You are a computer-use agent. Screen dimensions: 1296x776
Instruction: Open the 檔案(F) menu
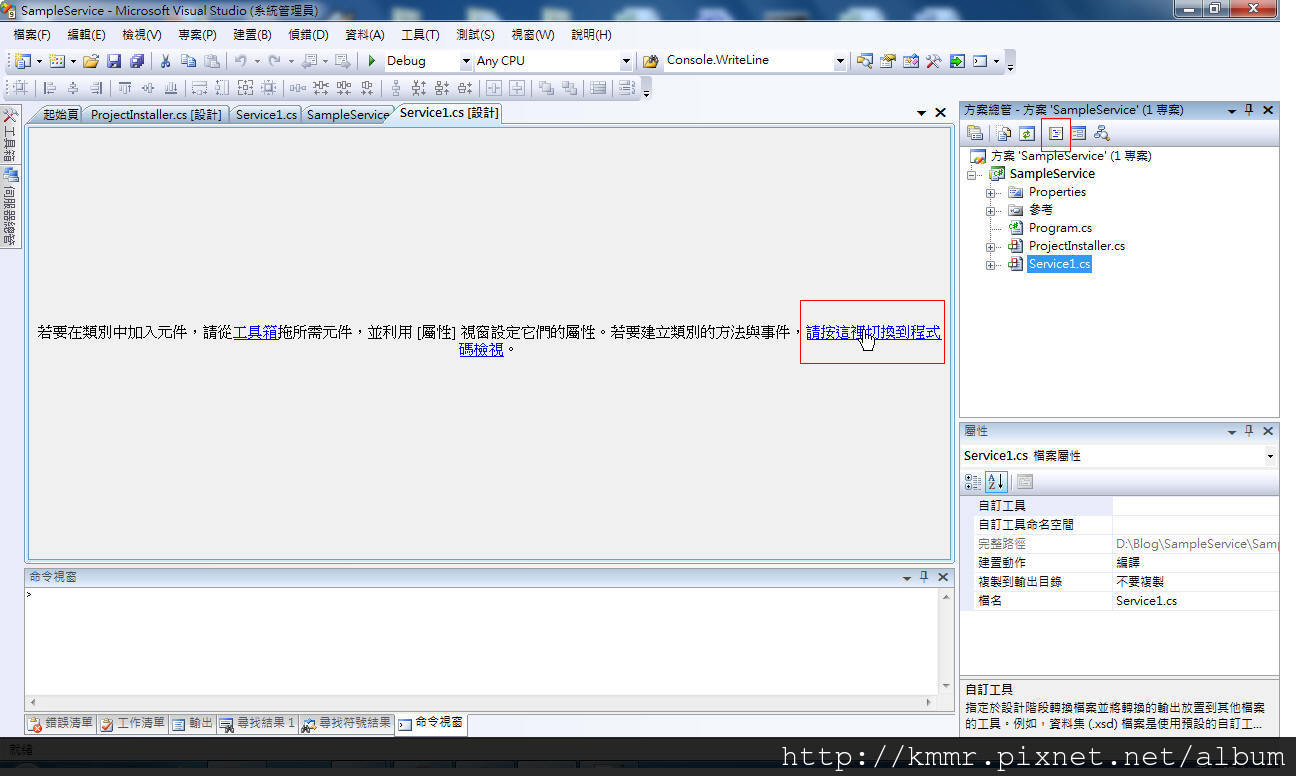[x=32, y=34]
